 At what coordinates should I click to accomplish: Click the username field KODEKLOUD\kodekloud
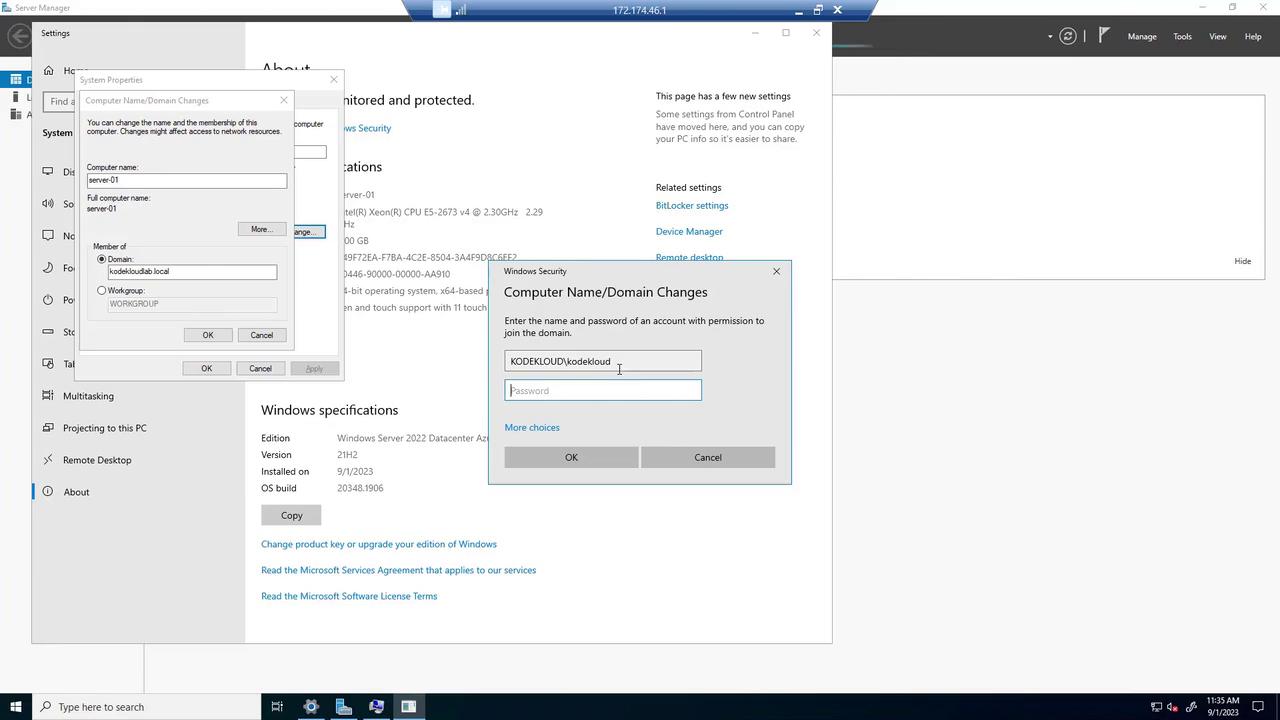pyautogui.click(x=603, y=361)
